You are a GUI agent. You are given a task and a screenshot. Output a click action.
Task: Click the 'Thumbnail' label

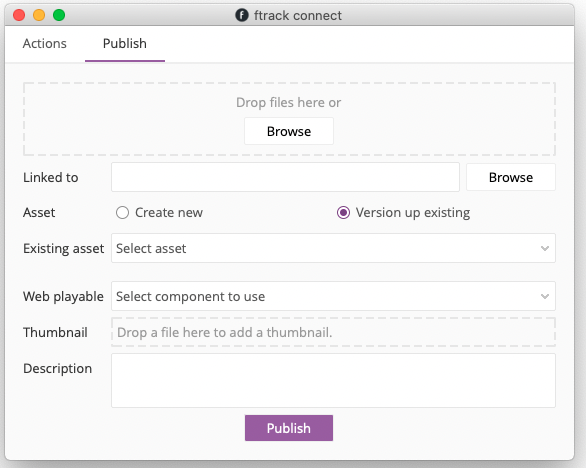tap(55, 332)
